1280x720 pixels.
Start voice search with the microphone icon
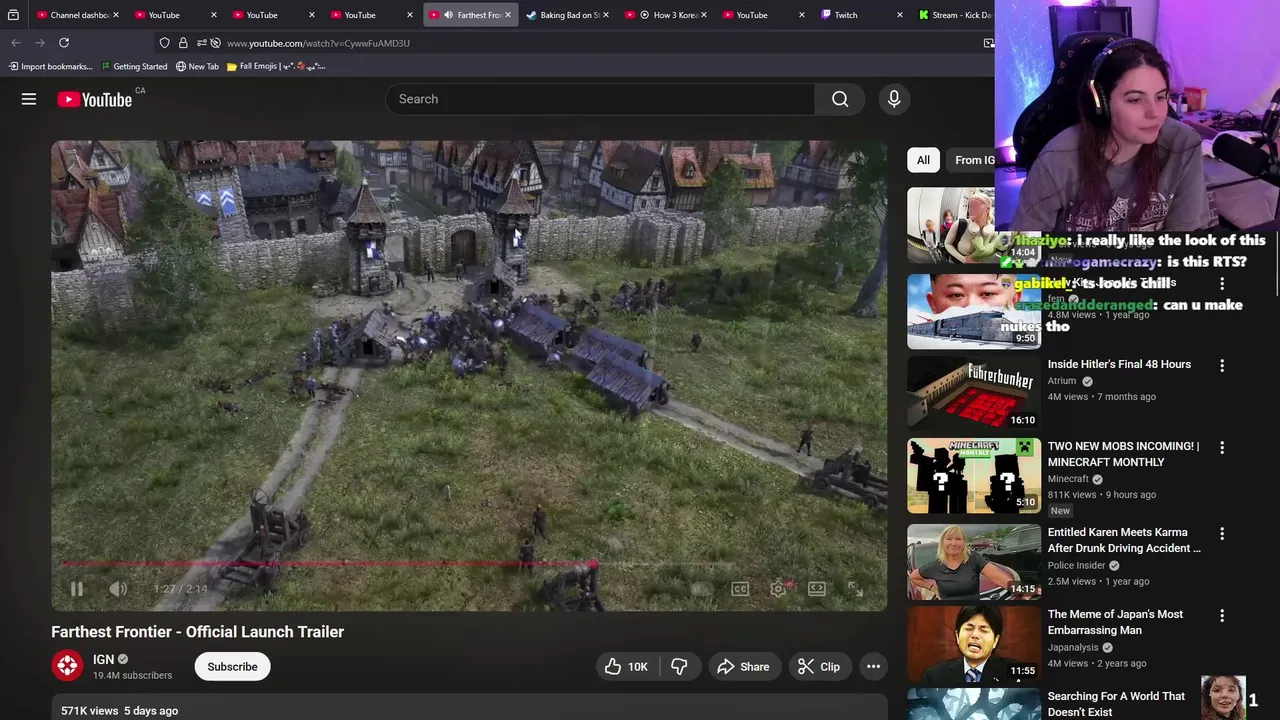(x=894, y=99)
